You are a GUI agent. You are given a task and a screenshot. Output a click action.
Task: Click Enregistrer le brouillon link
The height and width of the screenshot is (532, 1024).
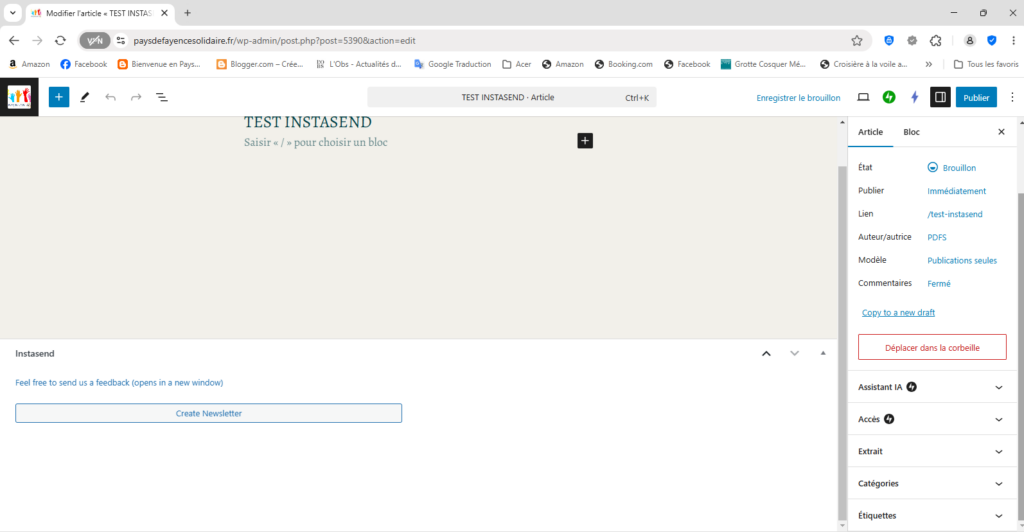798,98
